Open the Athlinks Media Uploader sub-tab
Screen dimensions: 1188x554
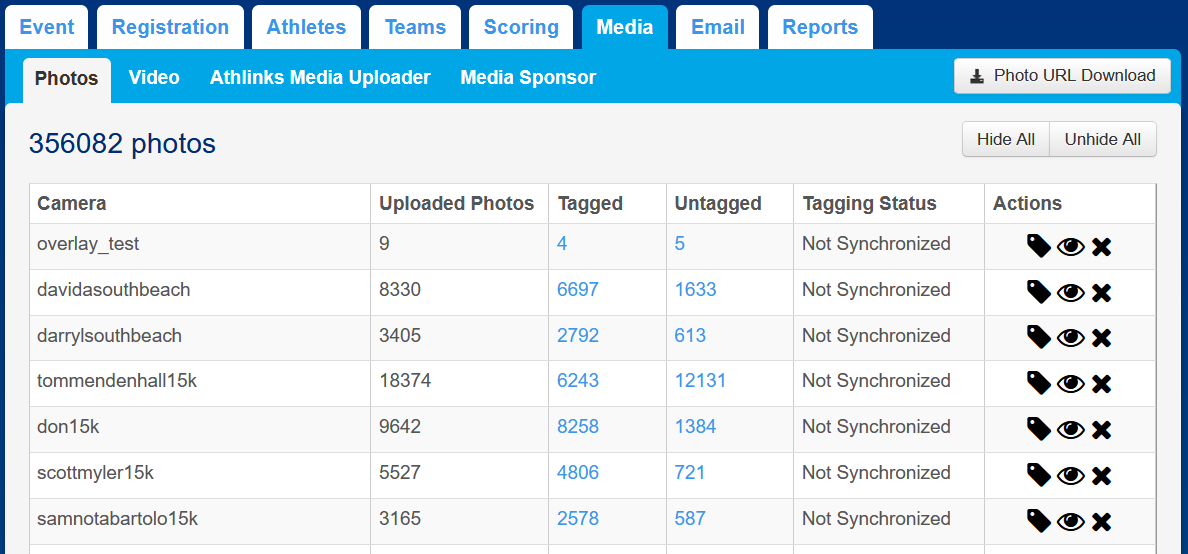tap(320, 77)
